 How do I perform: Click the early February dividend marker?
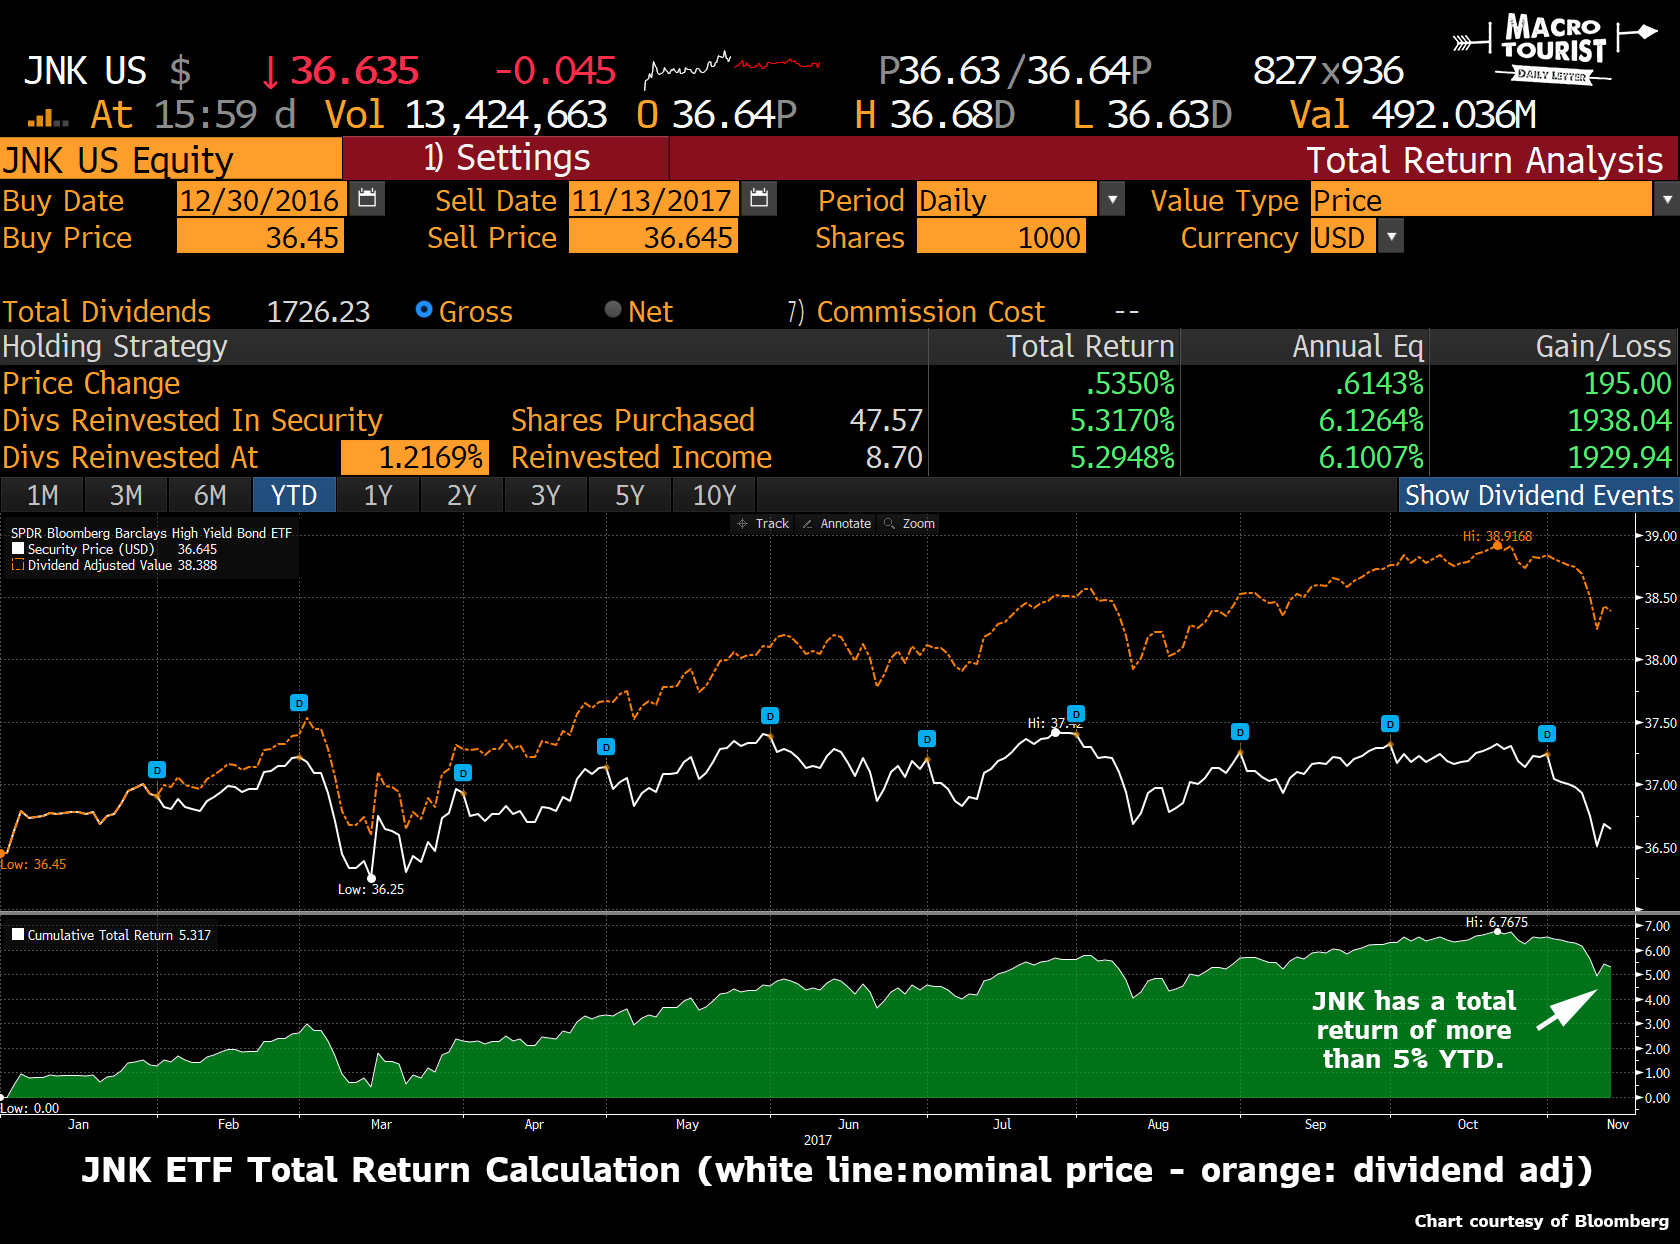(x=157, y=770)
